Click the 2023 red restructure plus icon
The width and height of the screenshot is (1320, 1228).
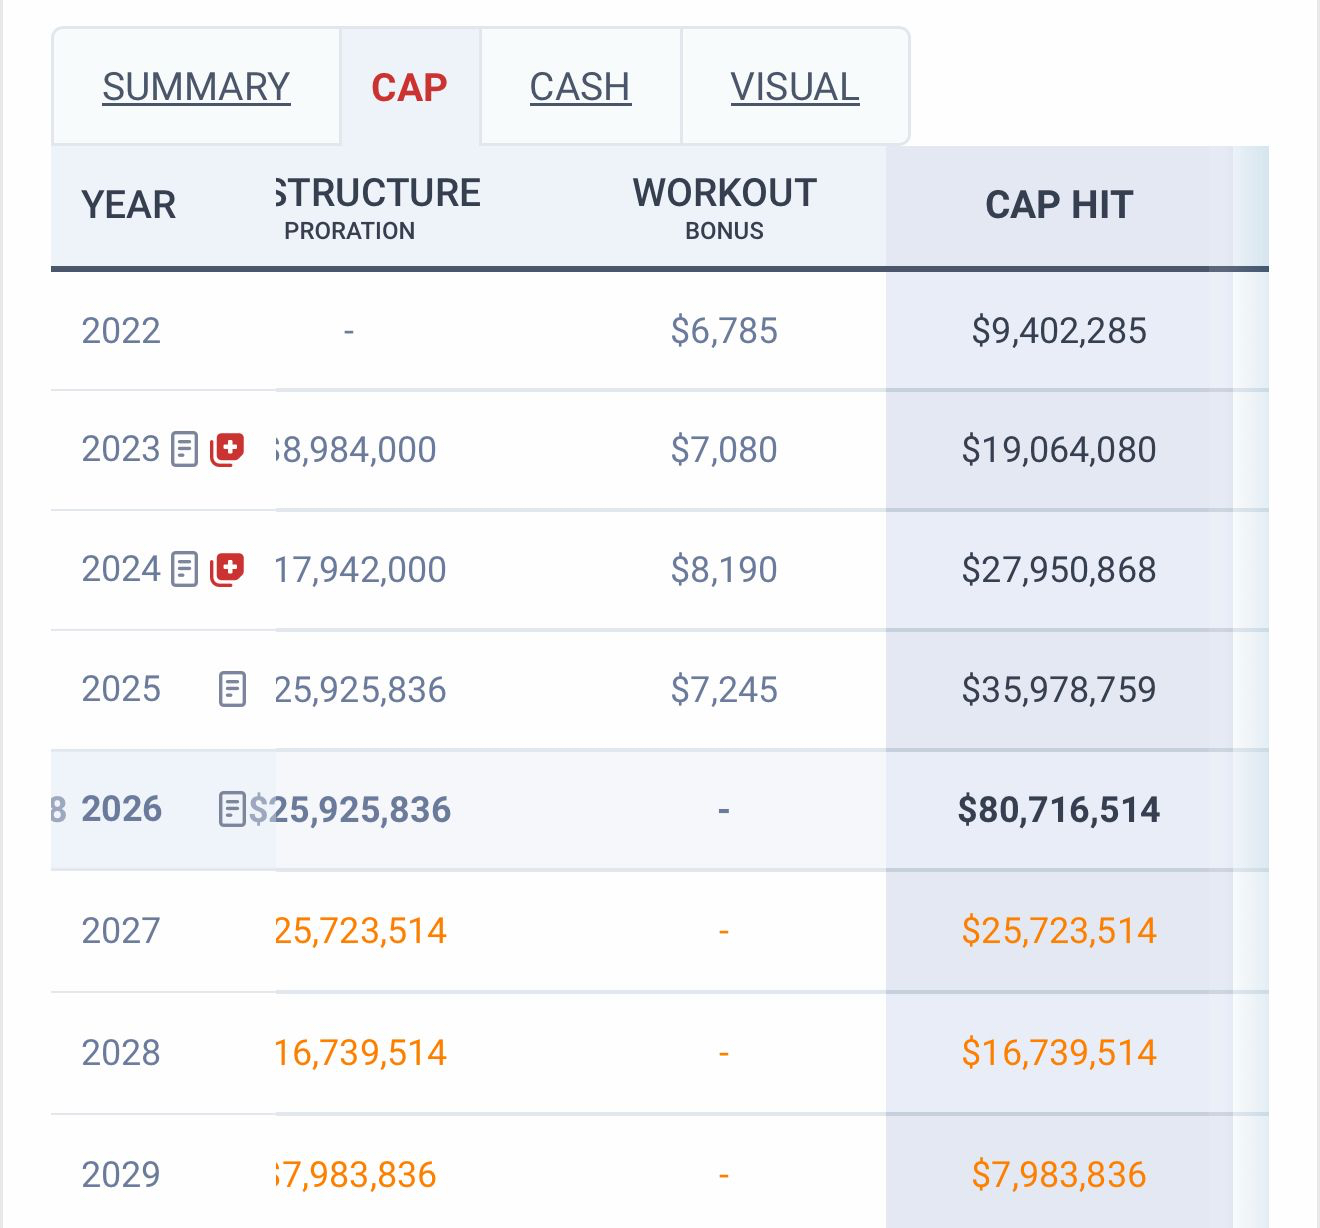click(228, 449)
